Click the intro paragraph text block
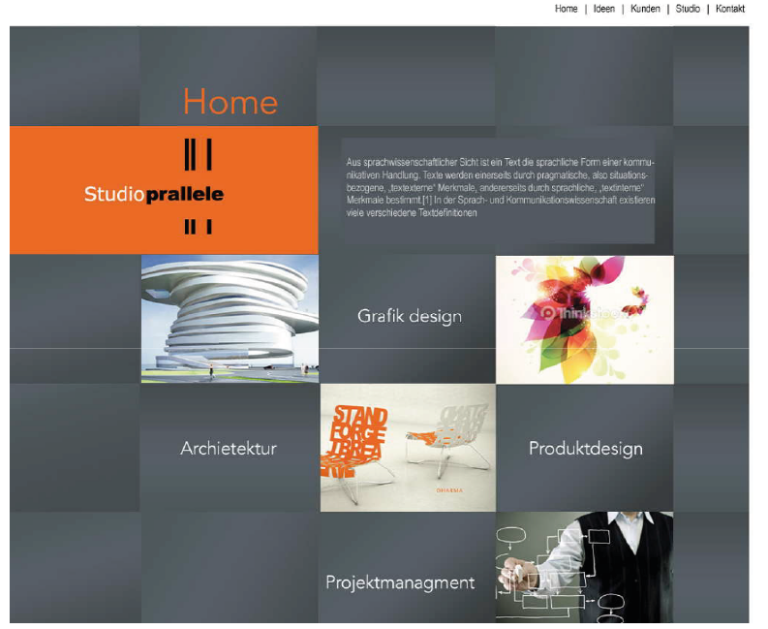Image resolution: width=768 pixels, height=629 pixels. point(500,187)
